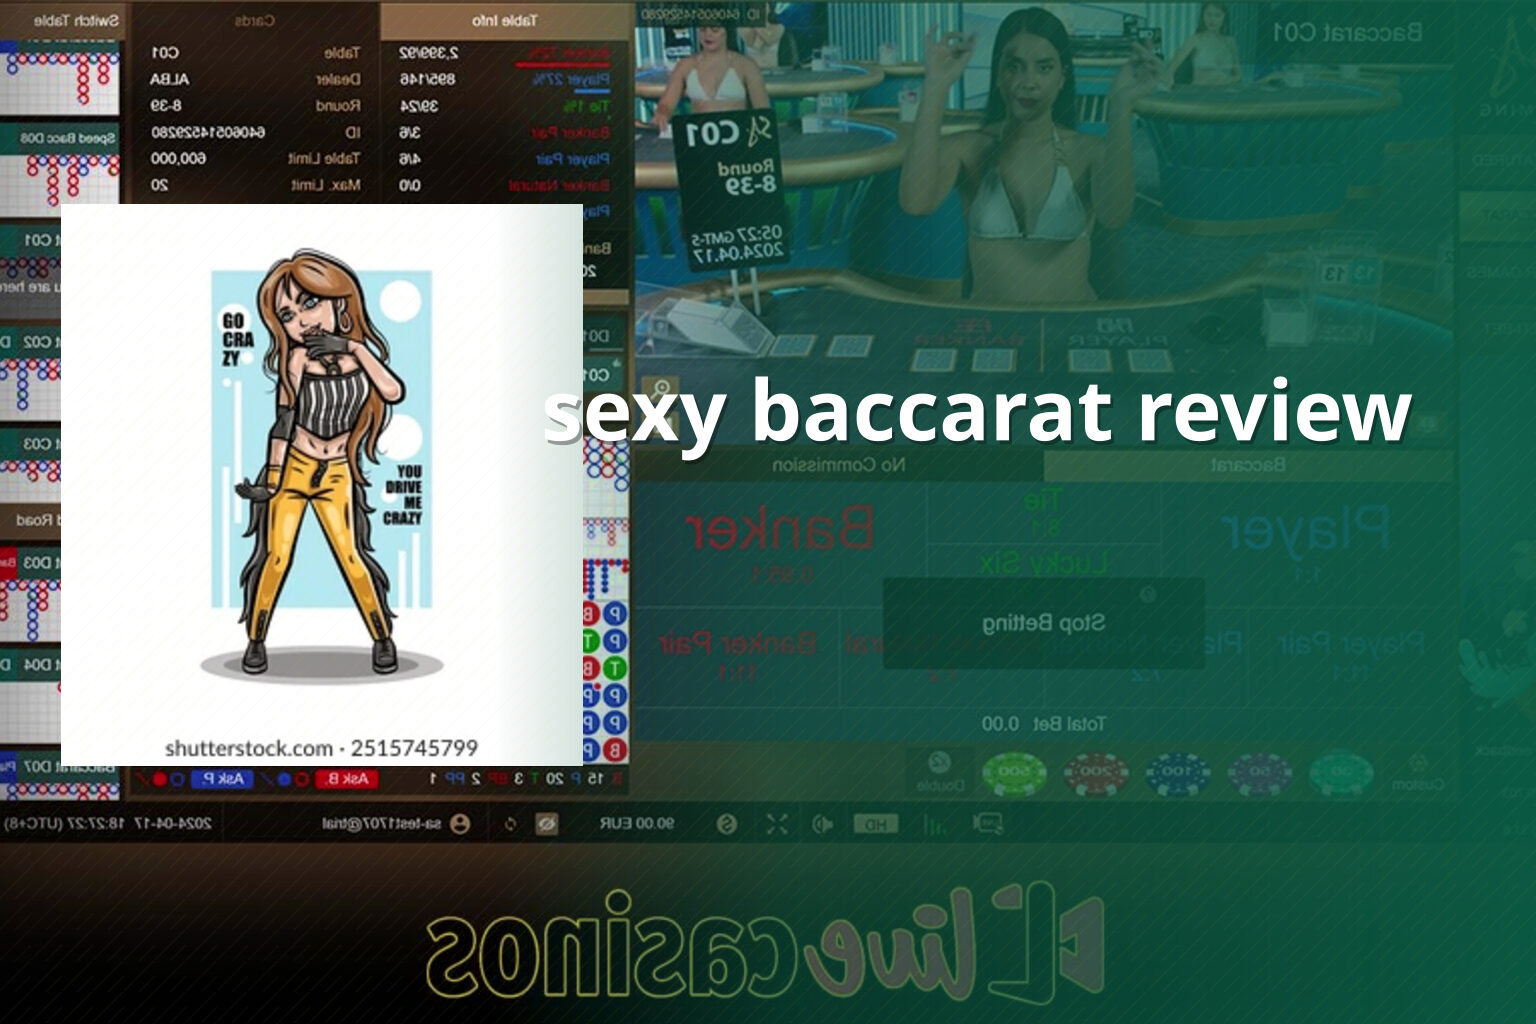
Task: Click the Double bet icon
Action: (x=939, y=771)
